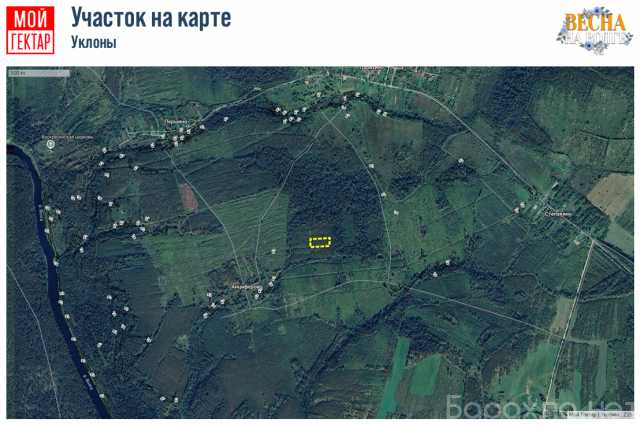Click the yellow dashed plot outline
This screenshot has height=426, width=640.
320,242
